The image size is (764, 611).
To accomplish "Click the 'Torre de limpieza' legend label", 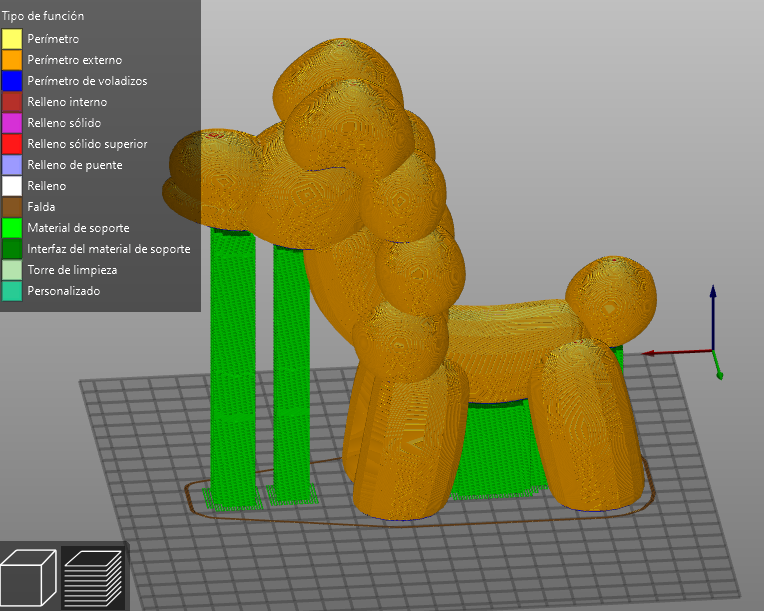I will pyautogui.click(x=72, y=269).
